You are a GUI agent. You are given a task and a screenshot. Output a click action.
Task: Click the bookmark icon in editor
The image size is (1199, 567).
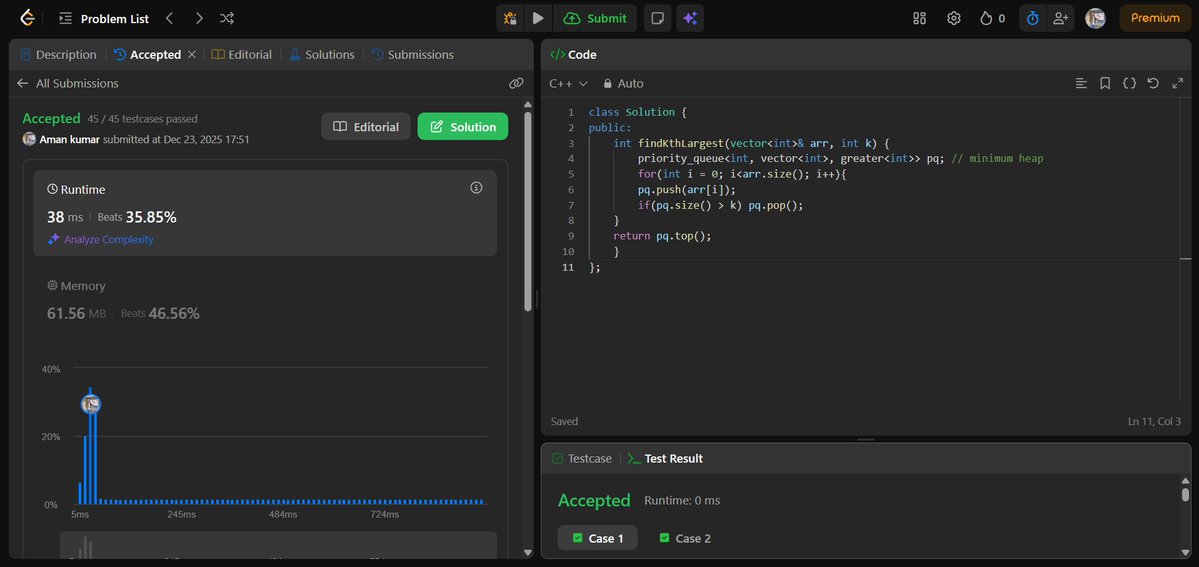pyautogui.click(x=1105, y=83)
